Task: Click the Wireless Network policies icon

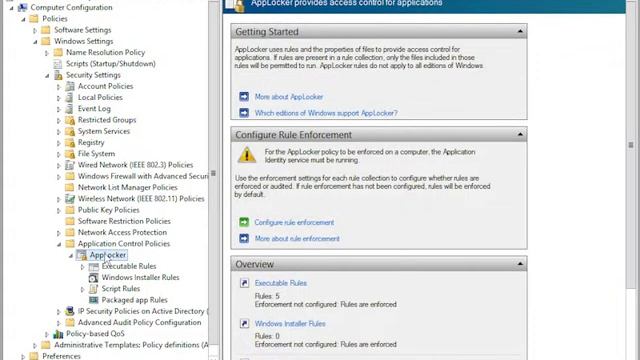Action: coord(70,199)
